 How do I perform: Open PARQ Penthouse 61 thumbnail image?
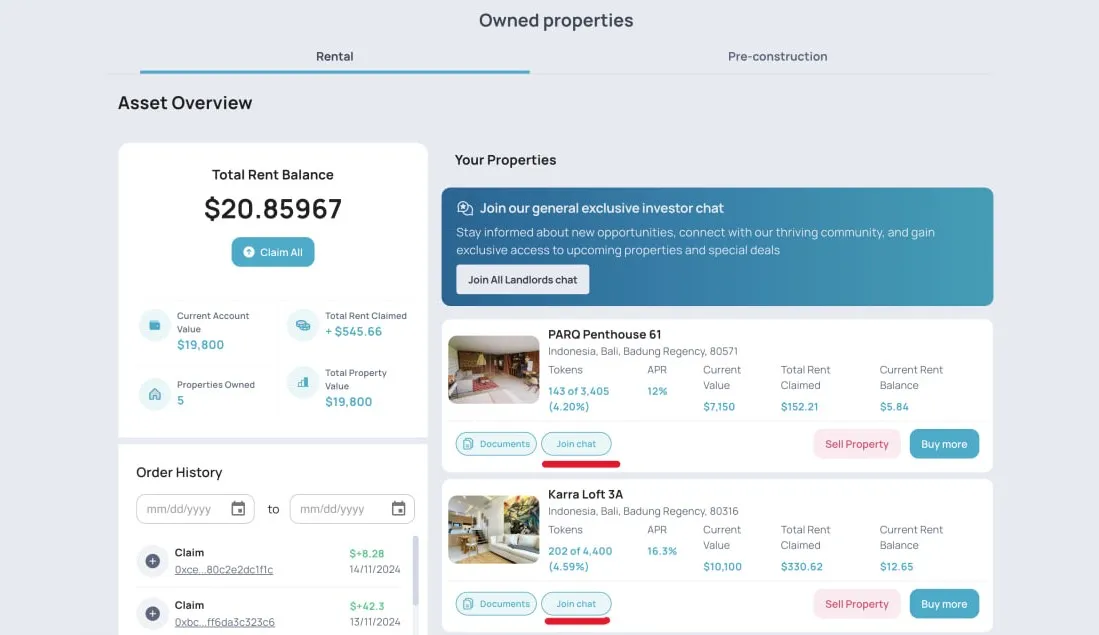tap(493, 369)
